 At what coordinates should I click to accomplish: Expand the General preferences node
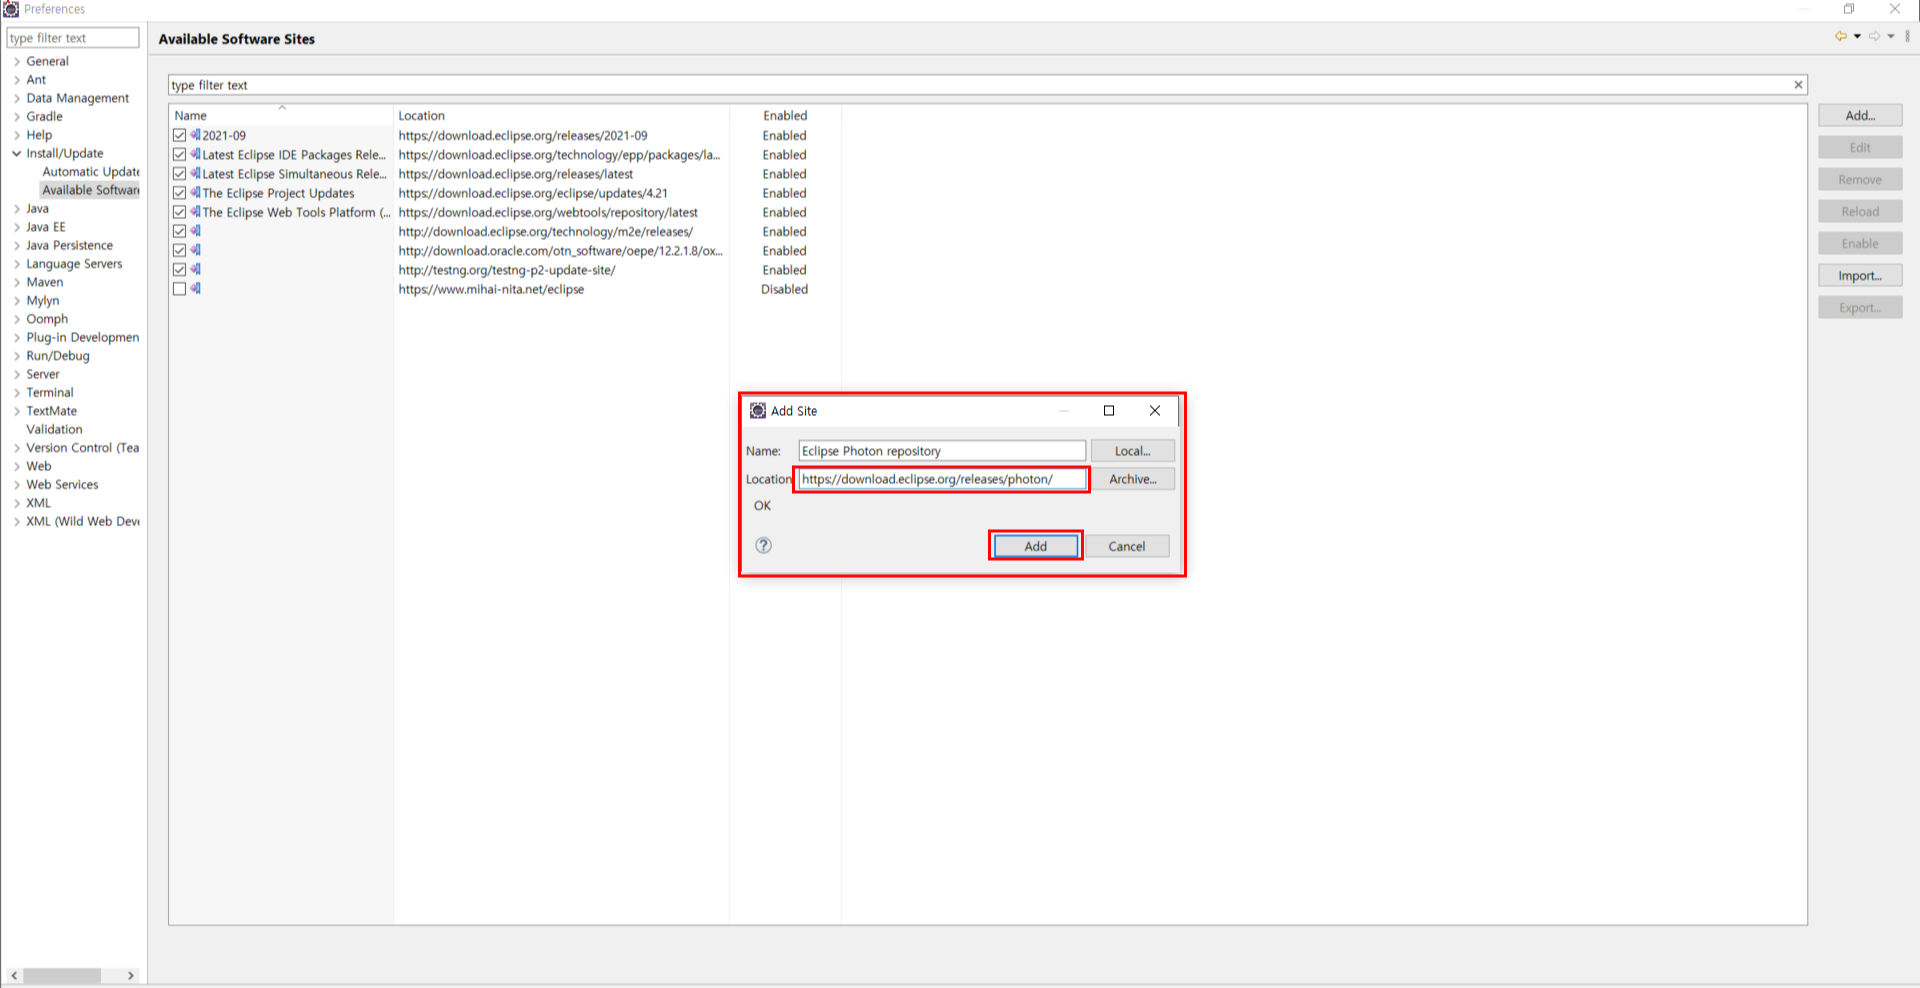click(17, 61)
